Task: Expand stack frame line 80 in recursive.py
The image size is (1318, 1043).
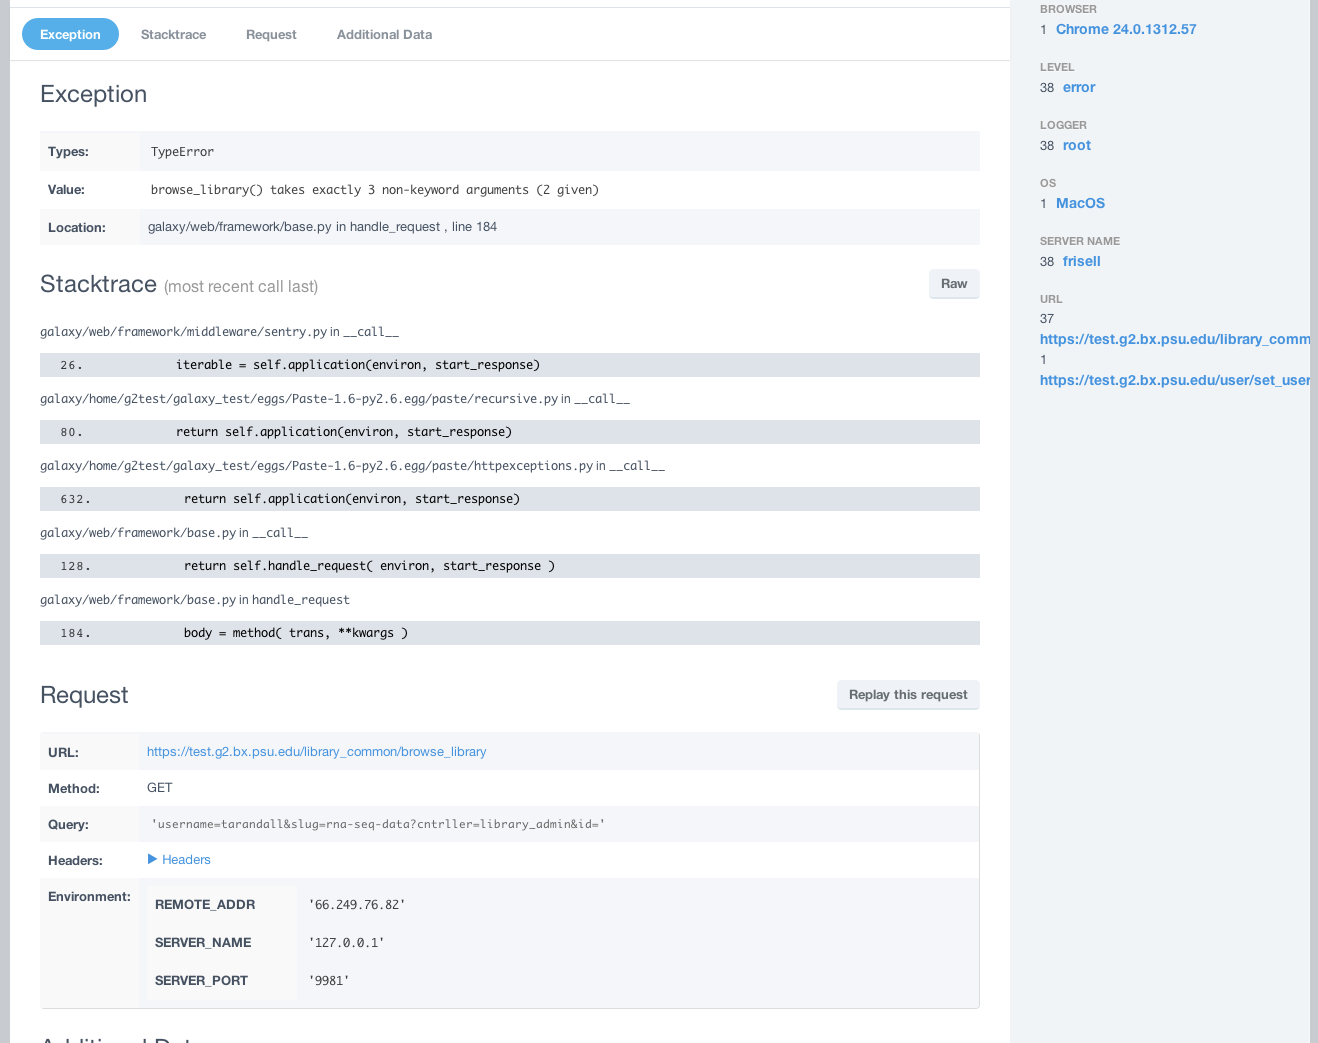Action: click(x=509, y=432)
